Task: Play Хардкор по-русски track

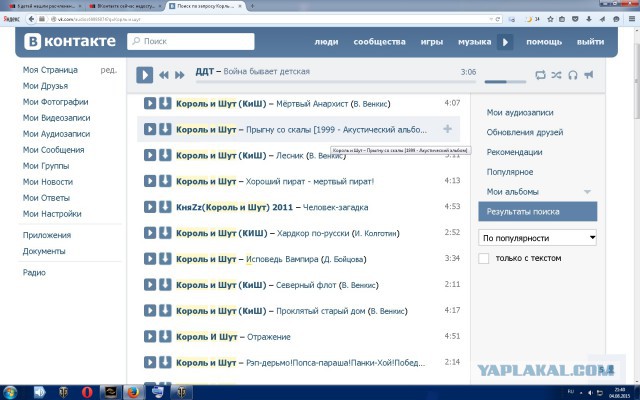Action: tap(150, 233)
